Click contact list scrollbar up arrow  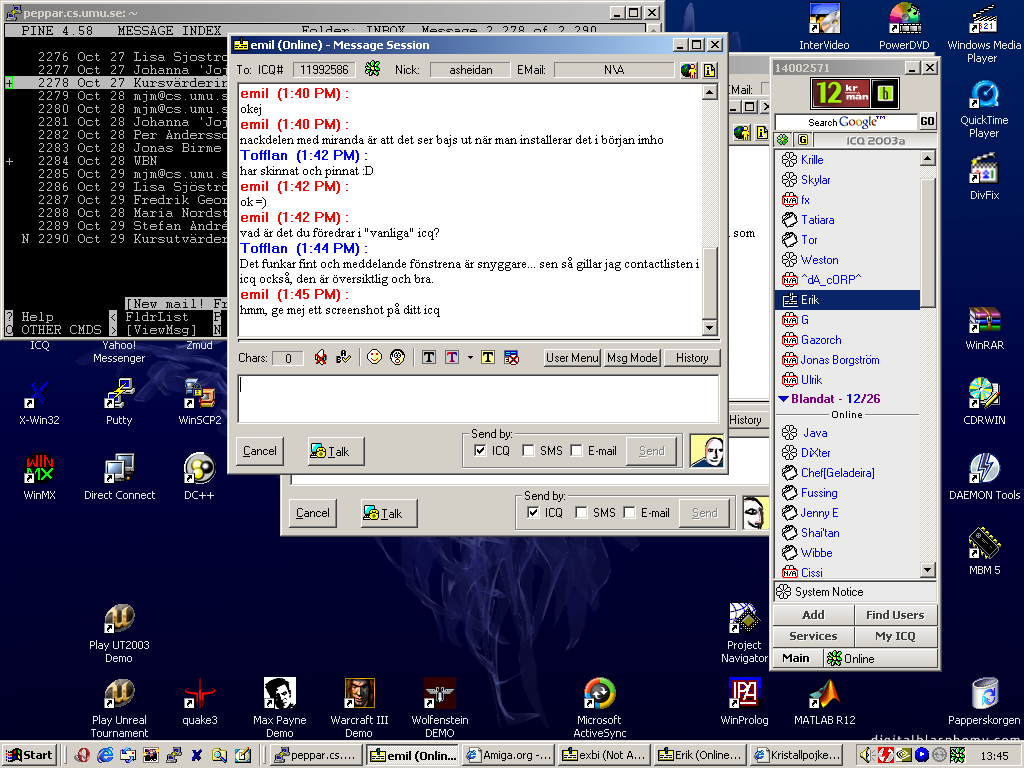pyautogui.click(x=927, y=158)
